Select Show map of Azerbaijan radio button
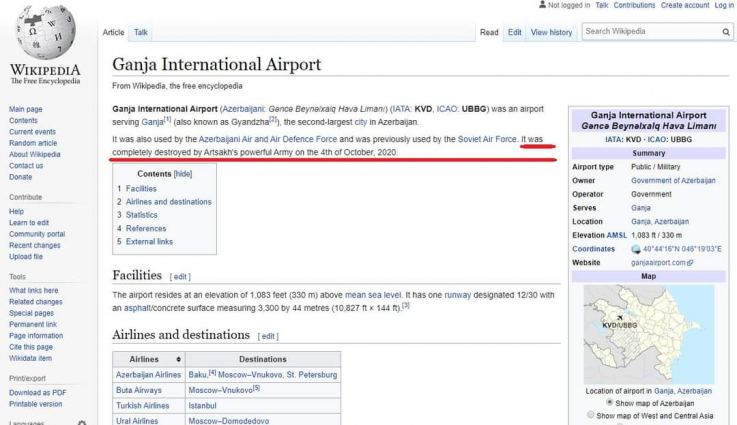737x425 pixels. click(610, 402)
